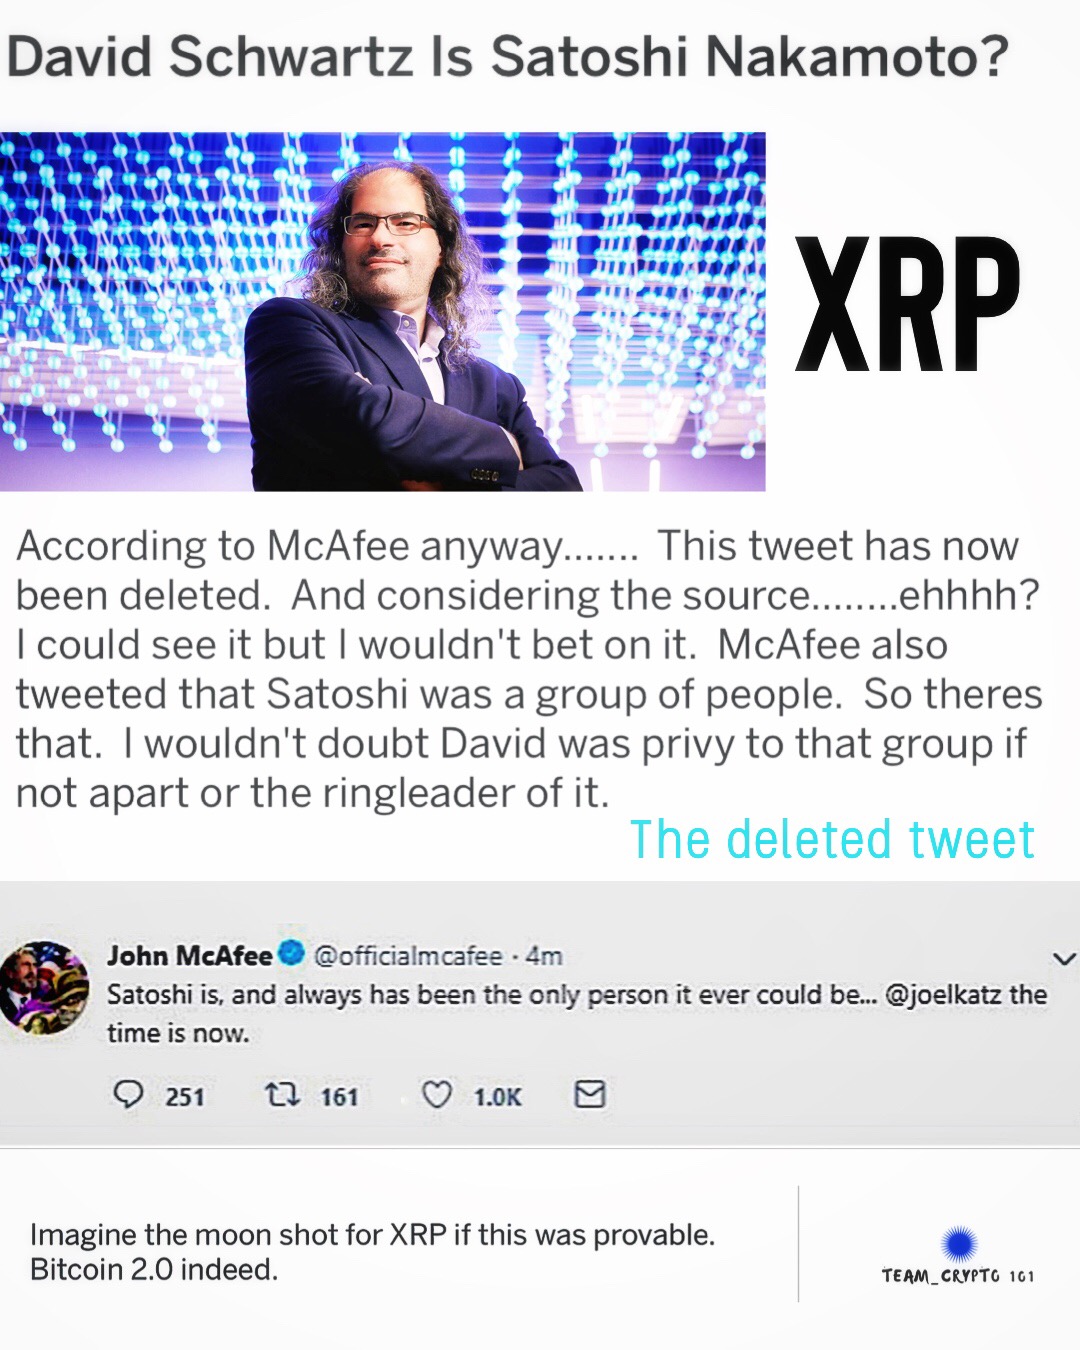Image resolution: width=1080 pixels, height=1350 pixels.
Task: Click John McAfee's round profile avatar
Action: click(44, 987)
